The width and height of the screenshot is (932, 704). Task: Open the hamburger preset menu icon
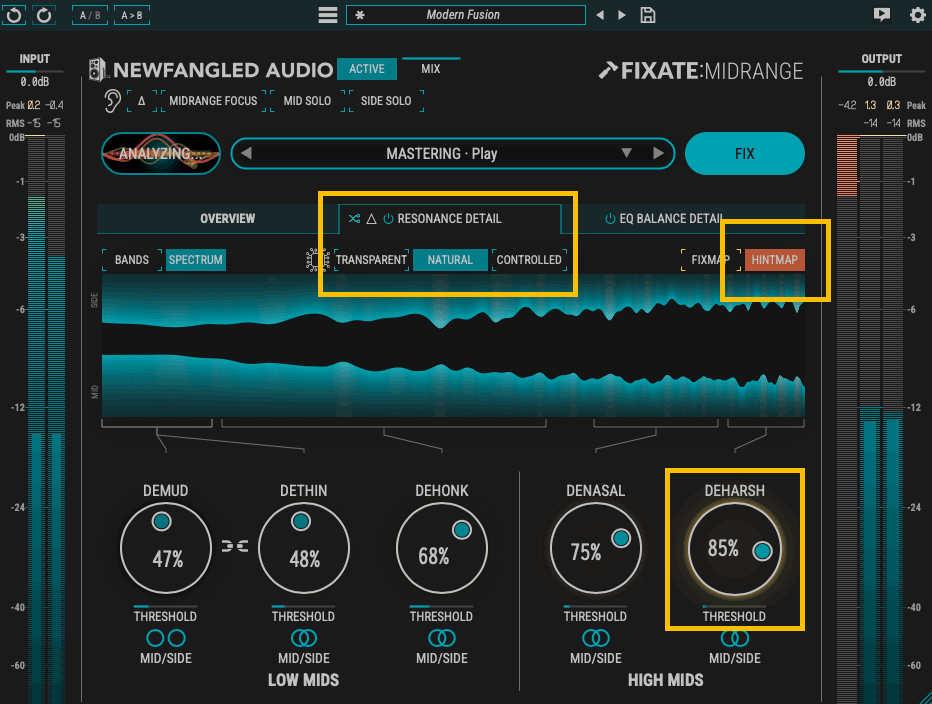point(328,15)
